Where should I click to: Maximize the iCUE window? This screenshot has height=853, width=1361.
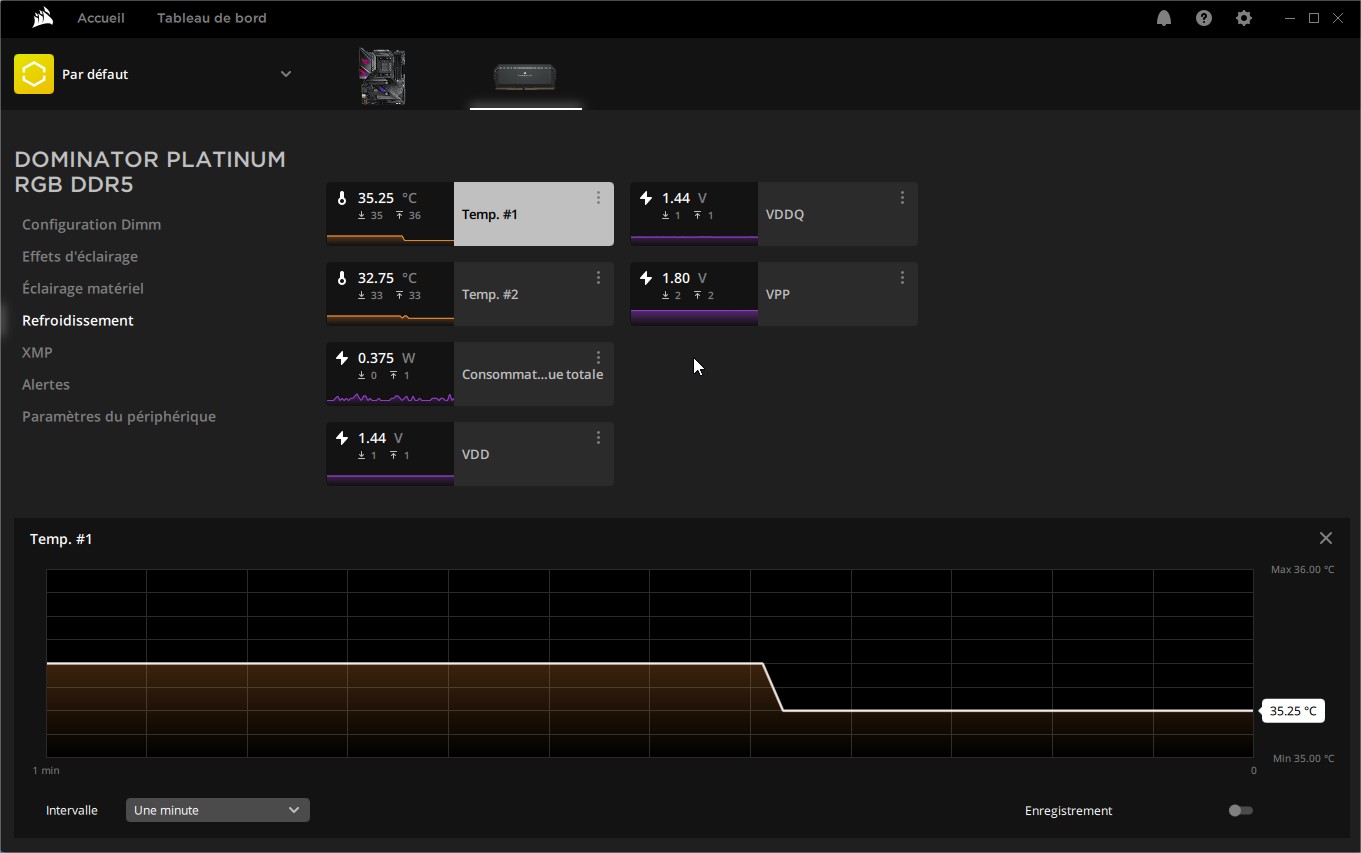tap(1314, 18)
